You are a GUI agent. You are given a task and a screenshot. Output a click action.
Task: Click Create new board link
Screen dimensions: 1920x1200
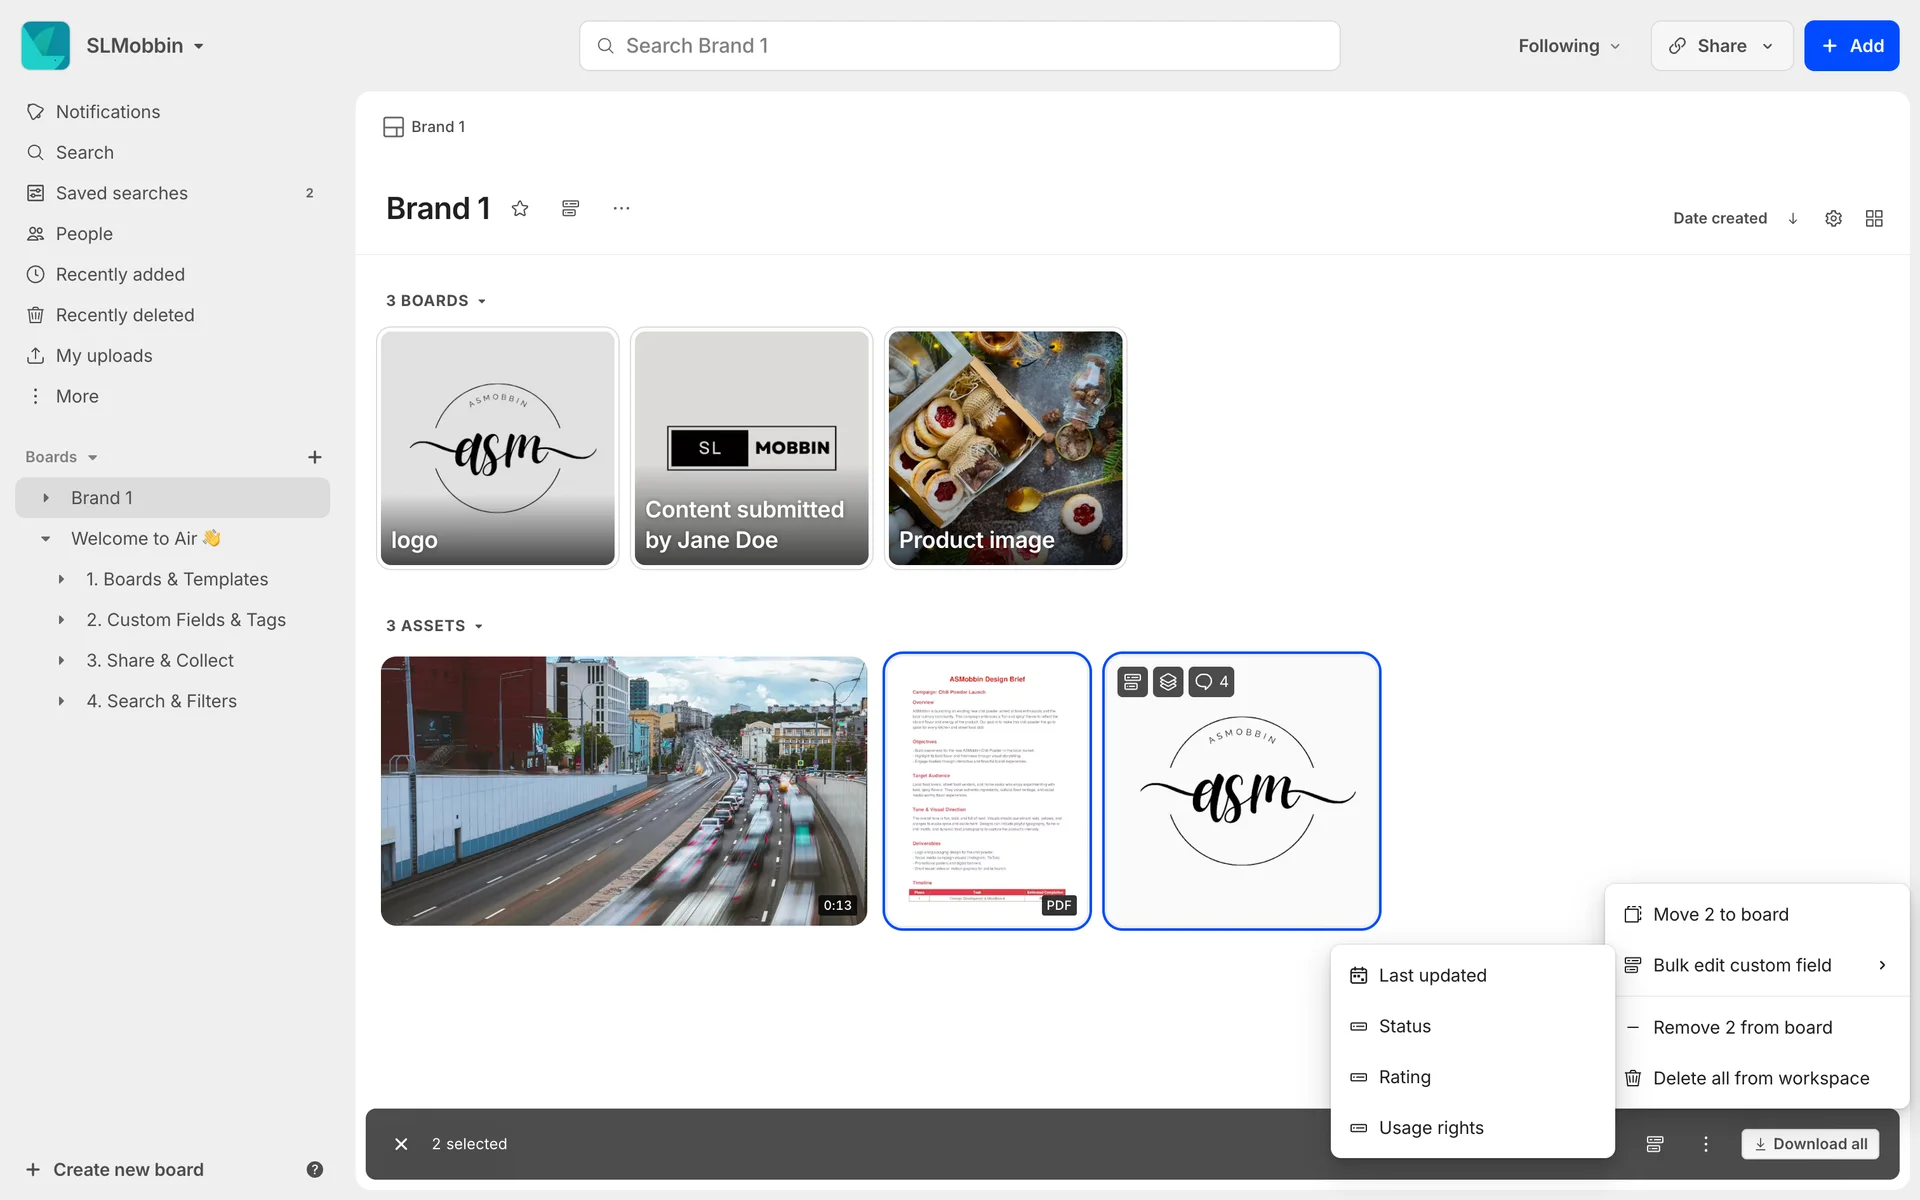[x=127, y=1169]
